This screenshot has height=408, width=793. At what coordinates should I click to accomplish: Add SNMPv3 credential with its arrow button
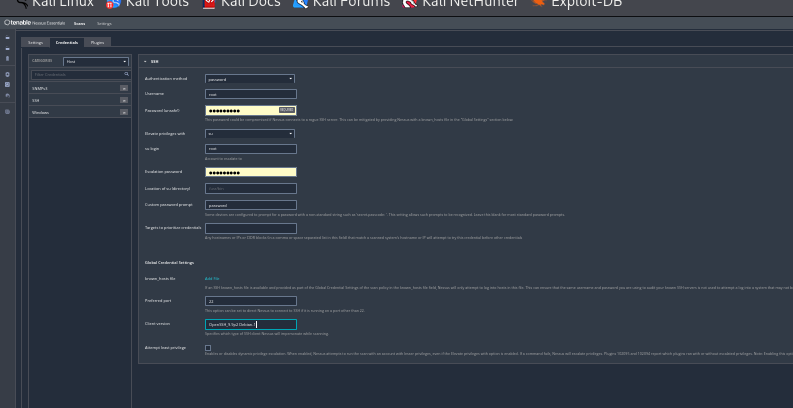point(123,88)
